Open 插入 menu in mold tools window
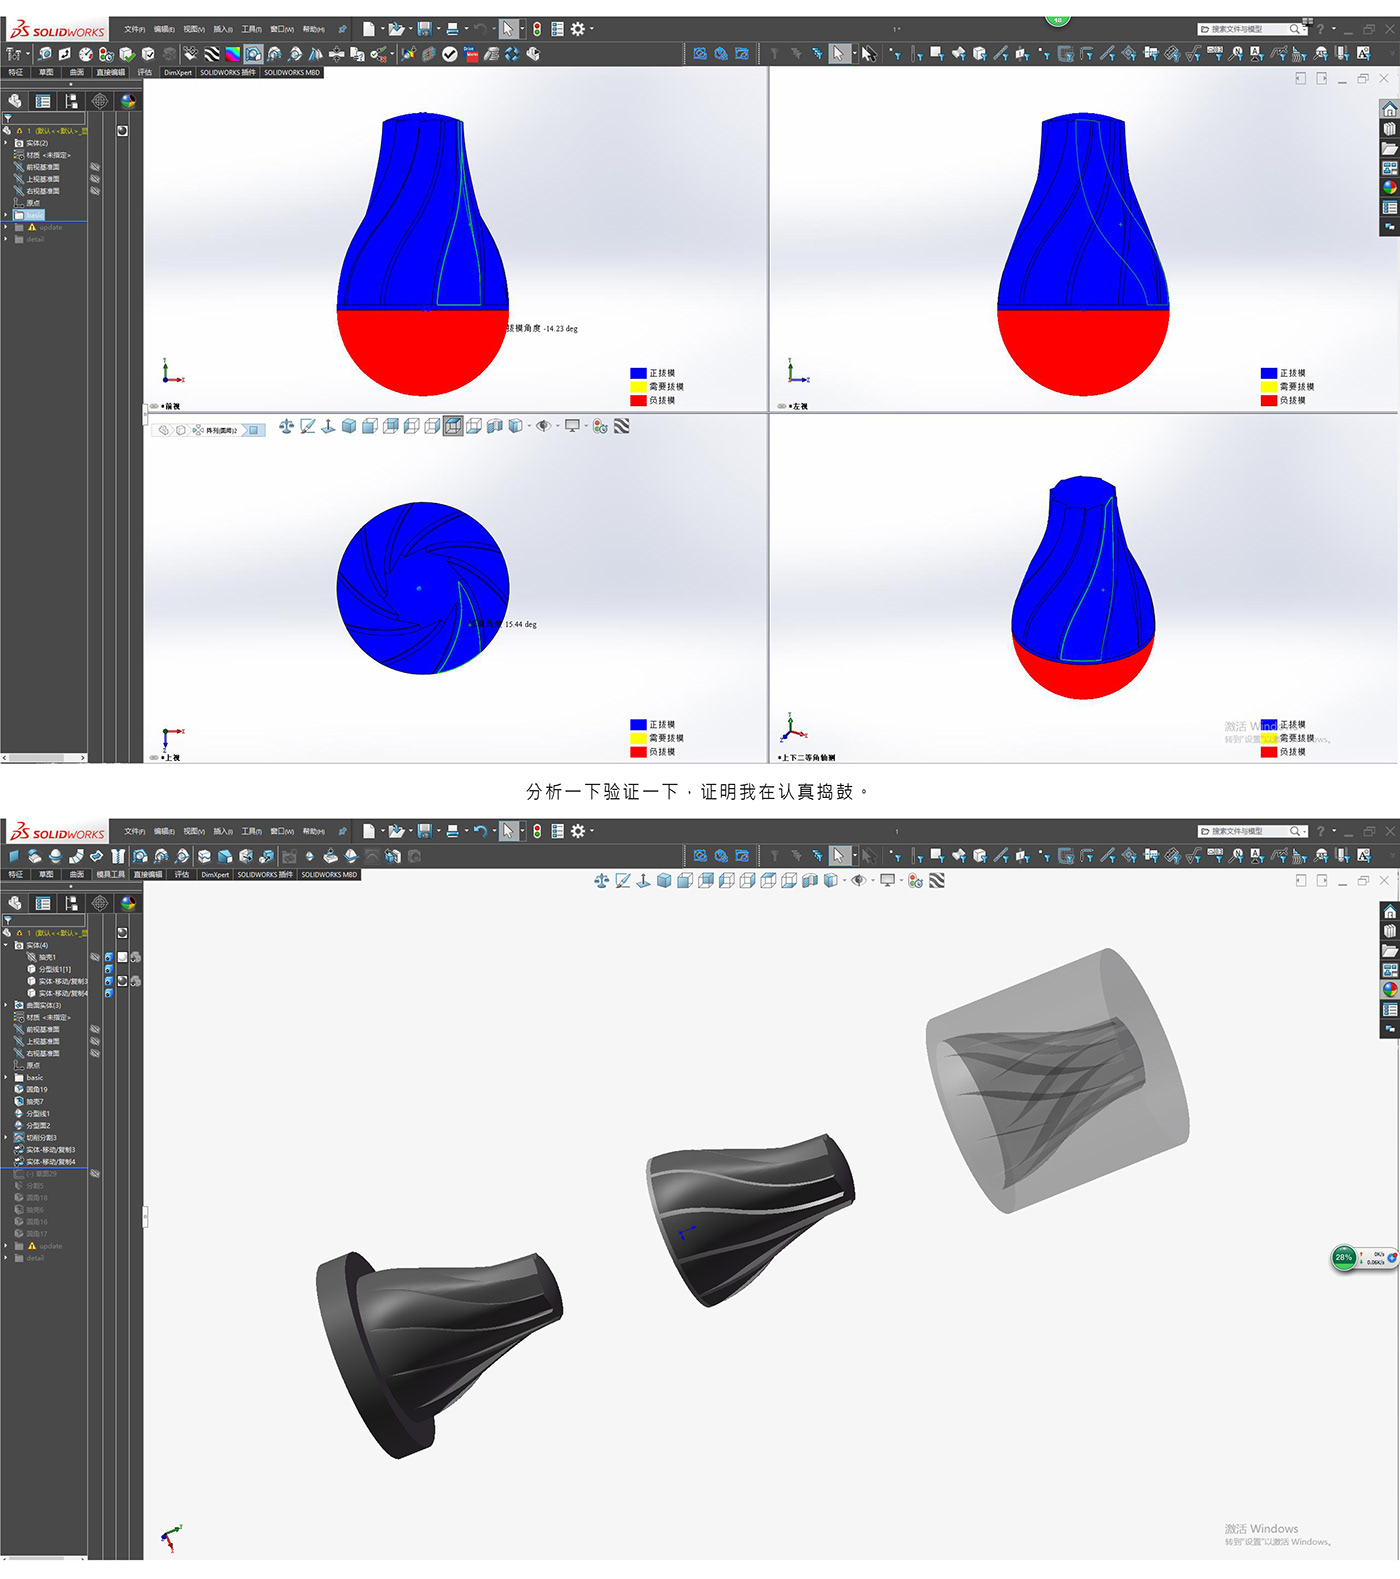Screen dimensions: 1400x1579 click(223, 831)
